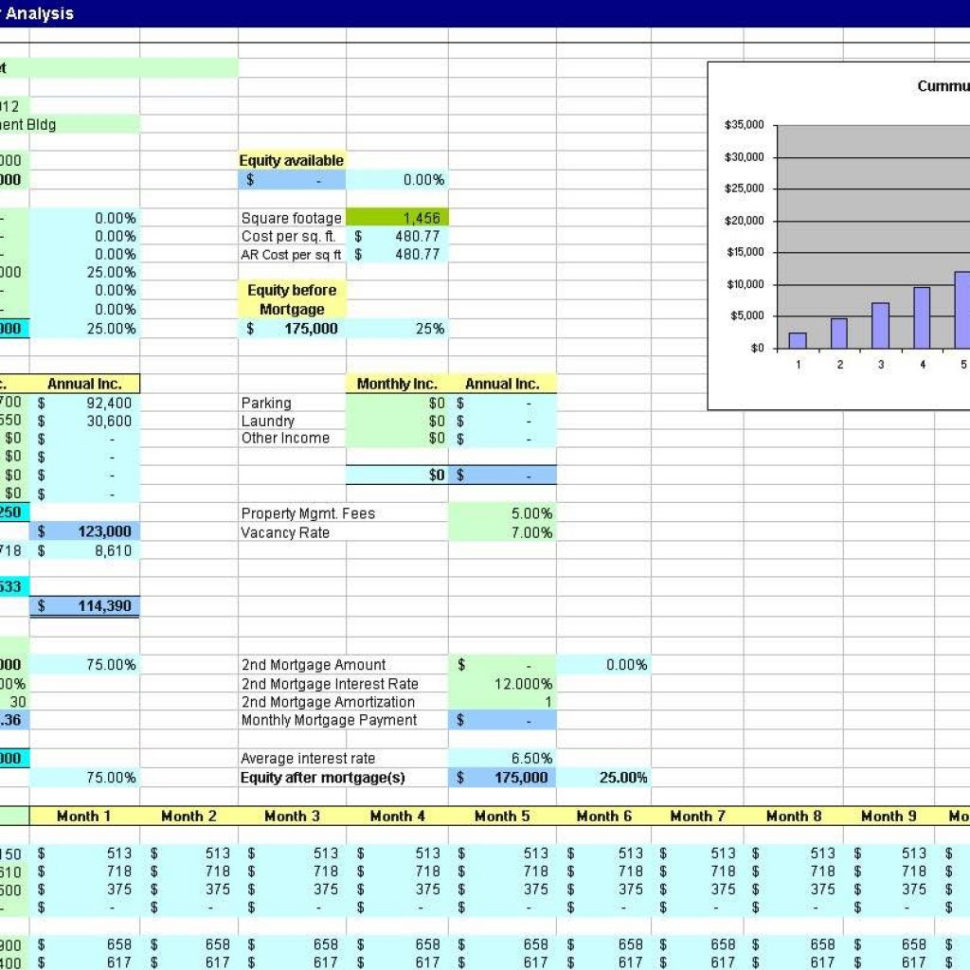Screen dimensions: 970x970
Task: Click the Cost per sq. ft. value cell
Action: [x=397, y=236]
